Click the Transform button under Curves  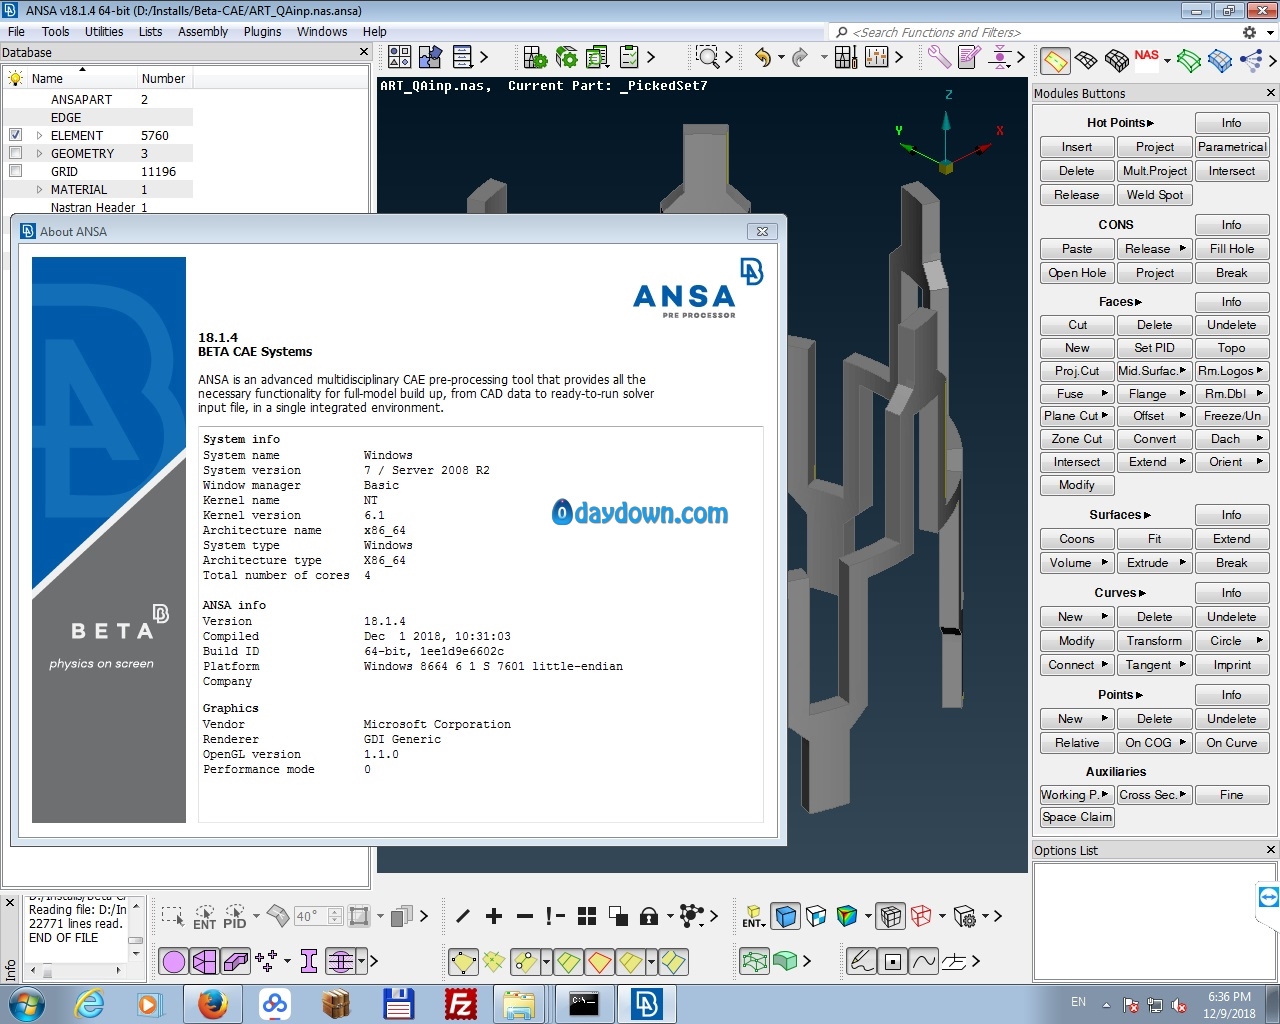tap(1154, 641)
